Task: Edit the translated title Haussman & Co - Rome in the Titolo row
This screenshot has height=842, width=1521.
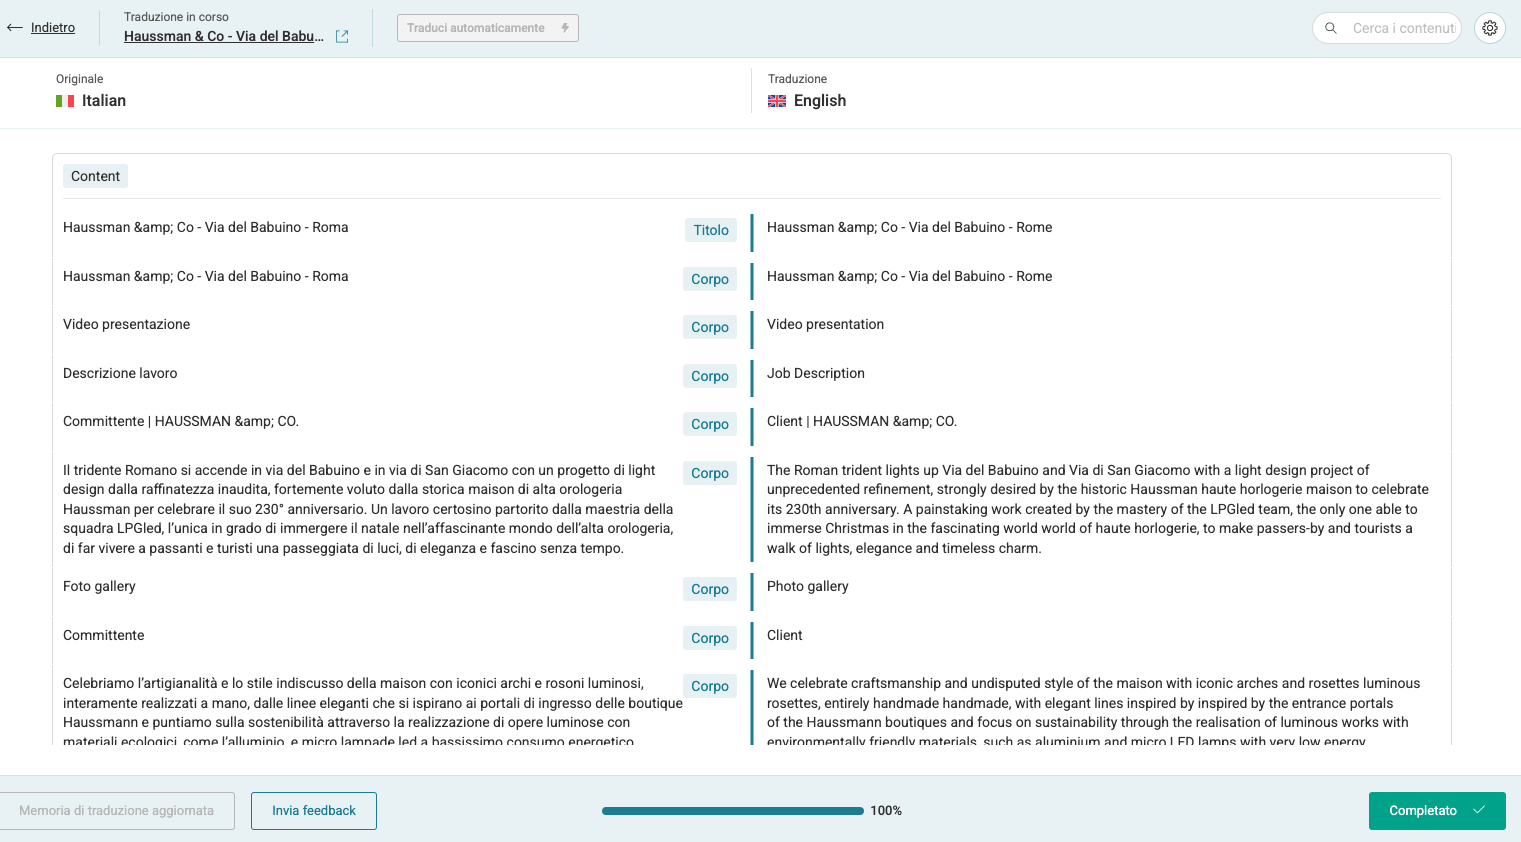Action: tap(909, 227)
